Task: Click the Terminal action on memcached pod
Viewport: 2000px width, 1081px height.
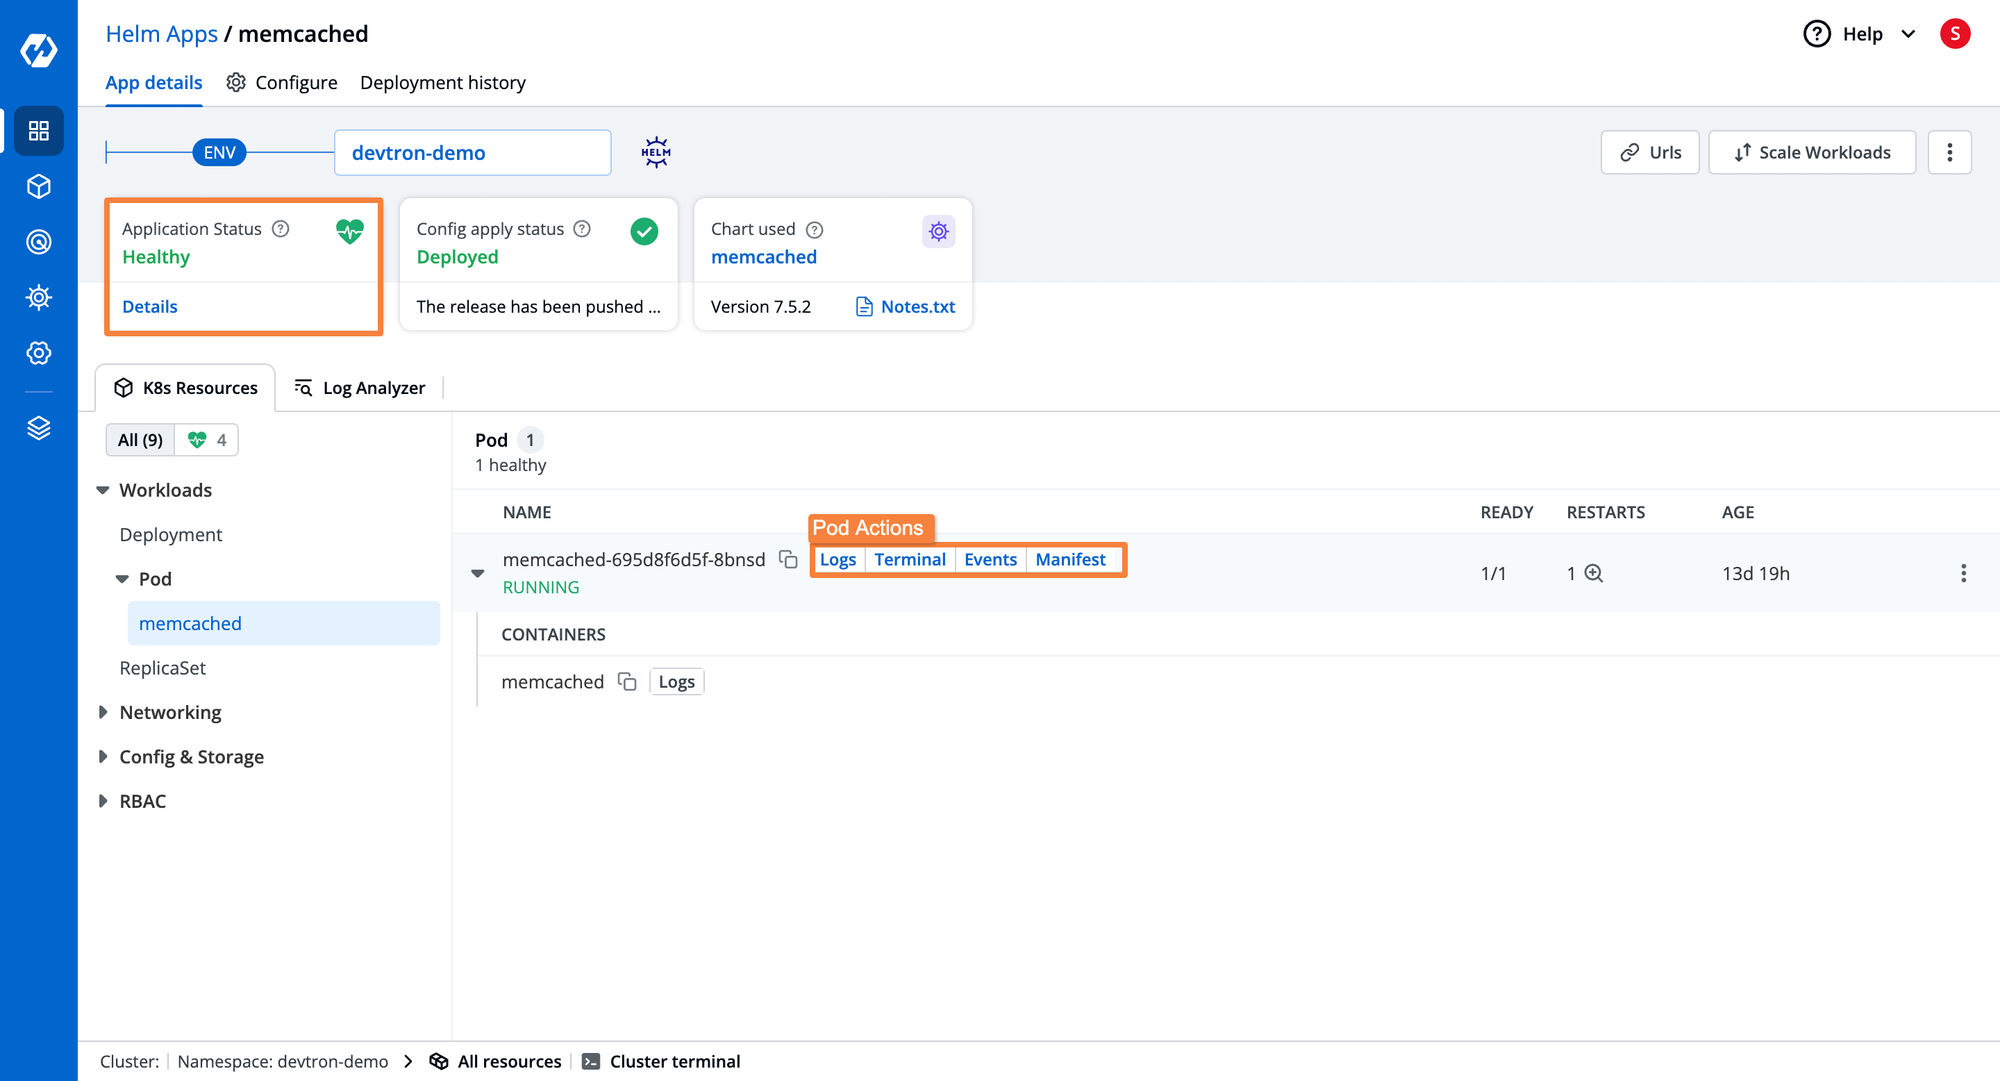Action: [x=910, y=559]
